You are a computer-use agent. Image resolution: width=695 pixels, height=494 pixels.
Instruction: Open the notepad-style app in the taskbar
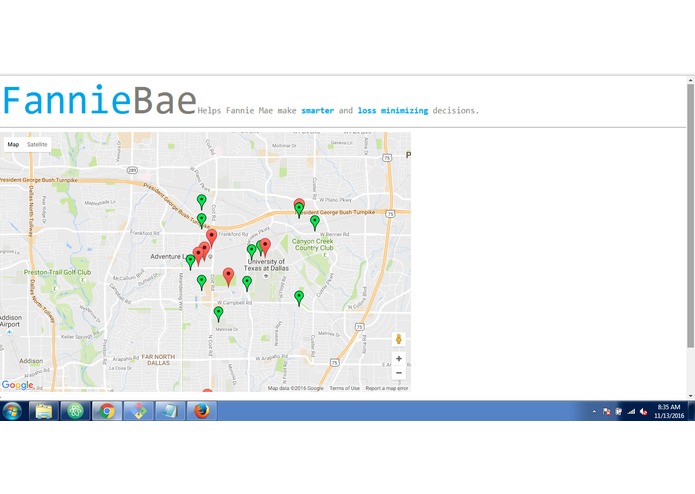pos(170,411)
